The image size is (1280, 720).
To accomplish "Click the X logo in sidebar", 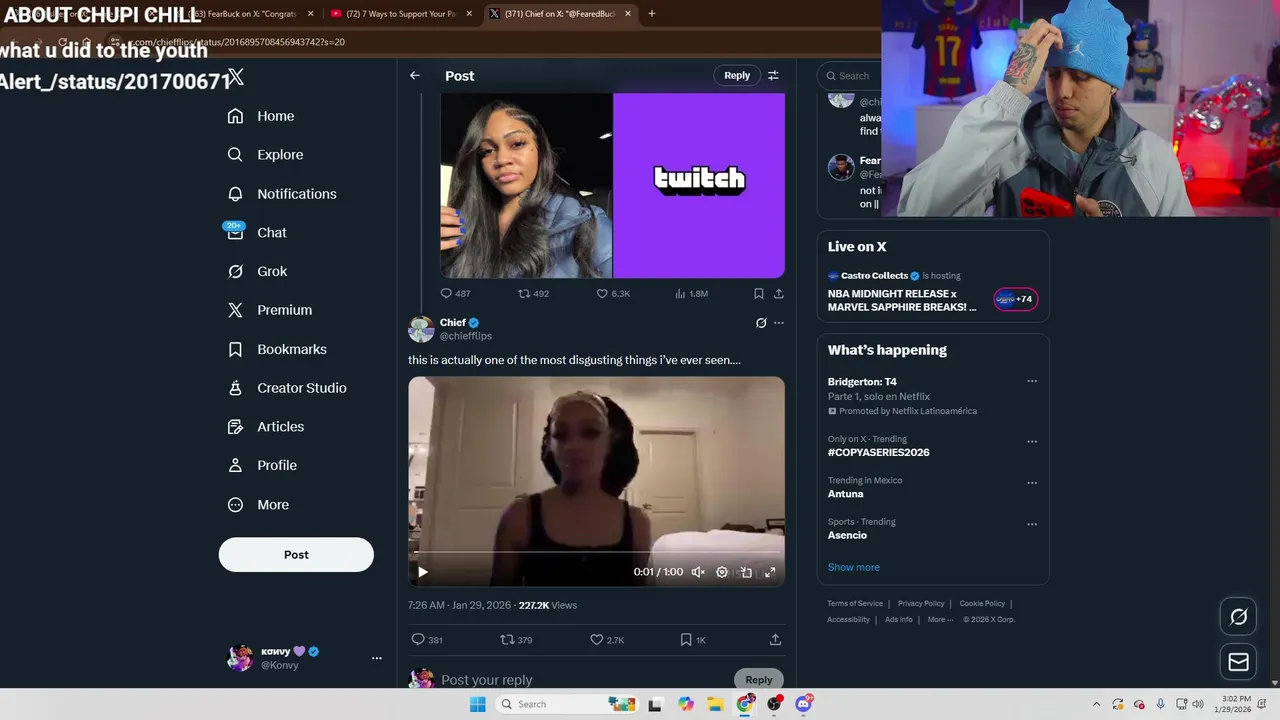I will coord(235,77).
